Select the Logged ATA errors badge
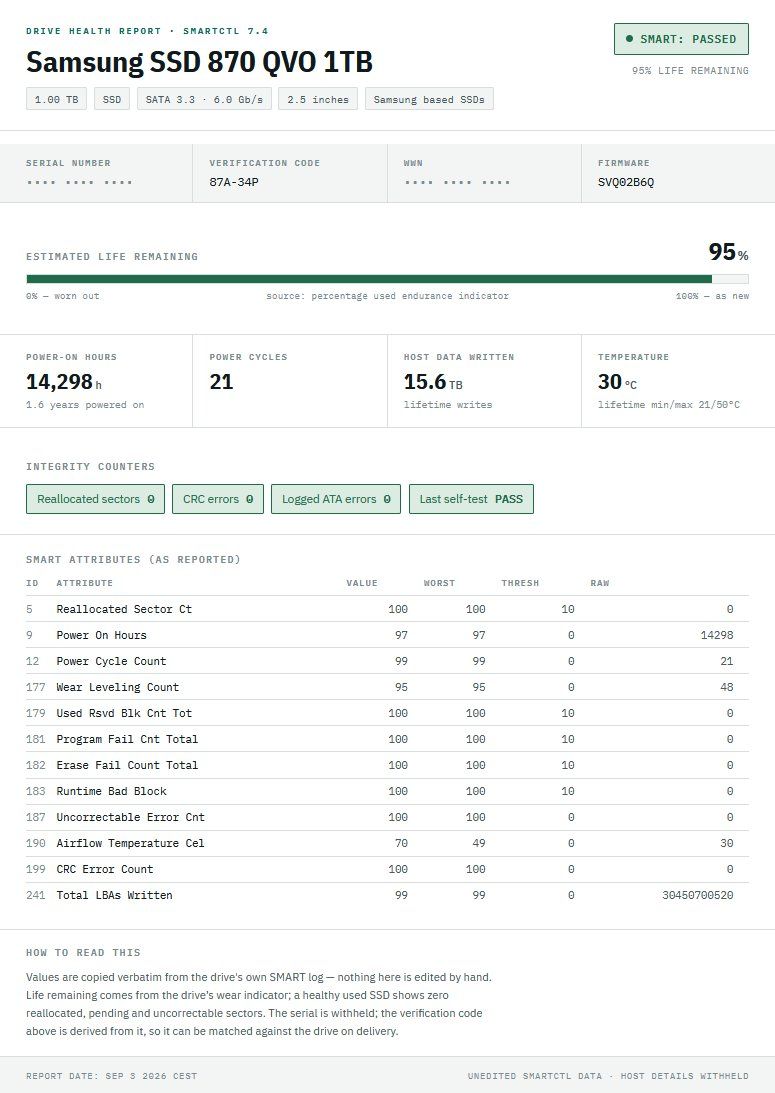The height and width of the screenshot is (1093, 775). point(336,499)
